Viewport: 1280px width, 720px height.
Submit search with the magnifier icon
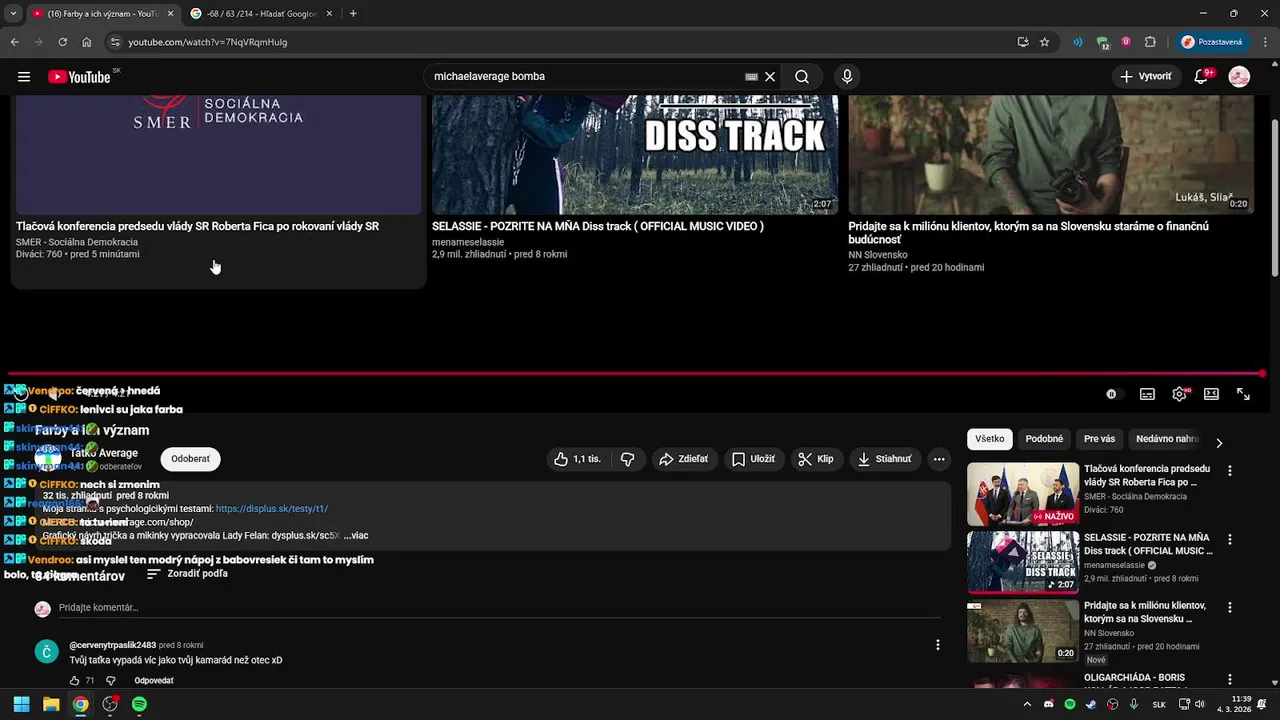click(802, 77)
